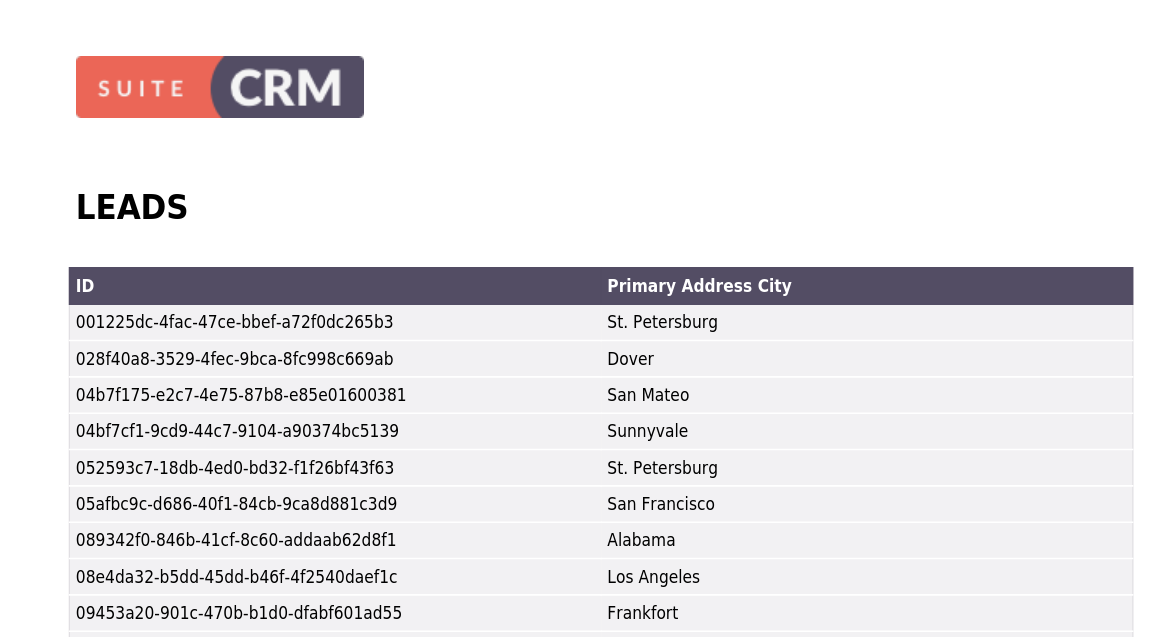Viewport: 1159px width, 637px height.
Task: Click the Alabama city cell
Action: coord(641,540)
